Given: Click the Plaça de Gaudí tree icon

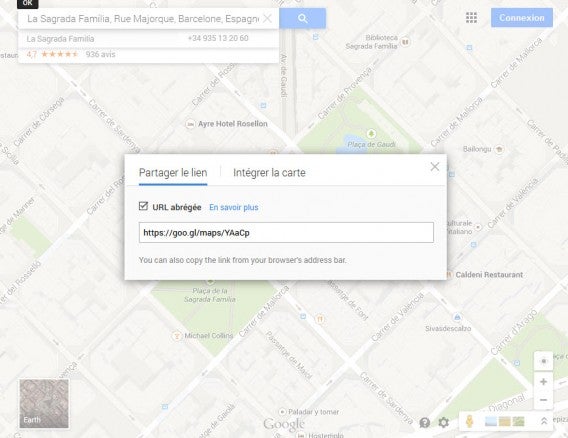Looking at the screenshot, I should tap(371, 134).
